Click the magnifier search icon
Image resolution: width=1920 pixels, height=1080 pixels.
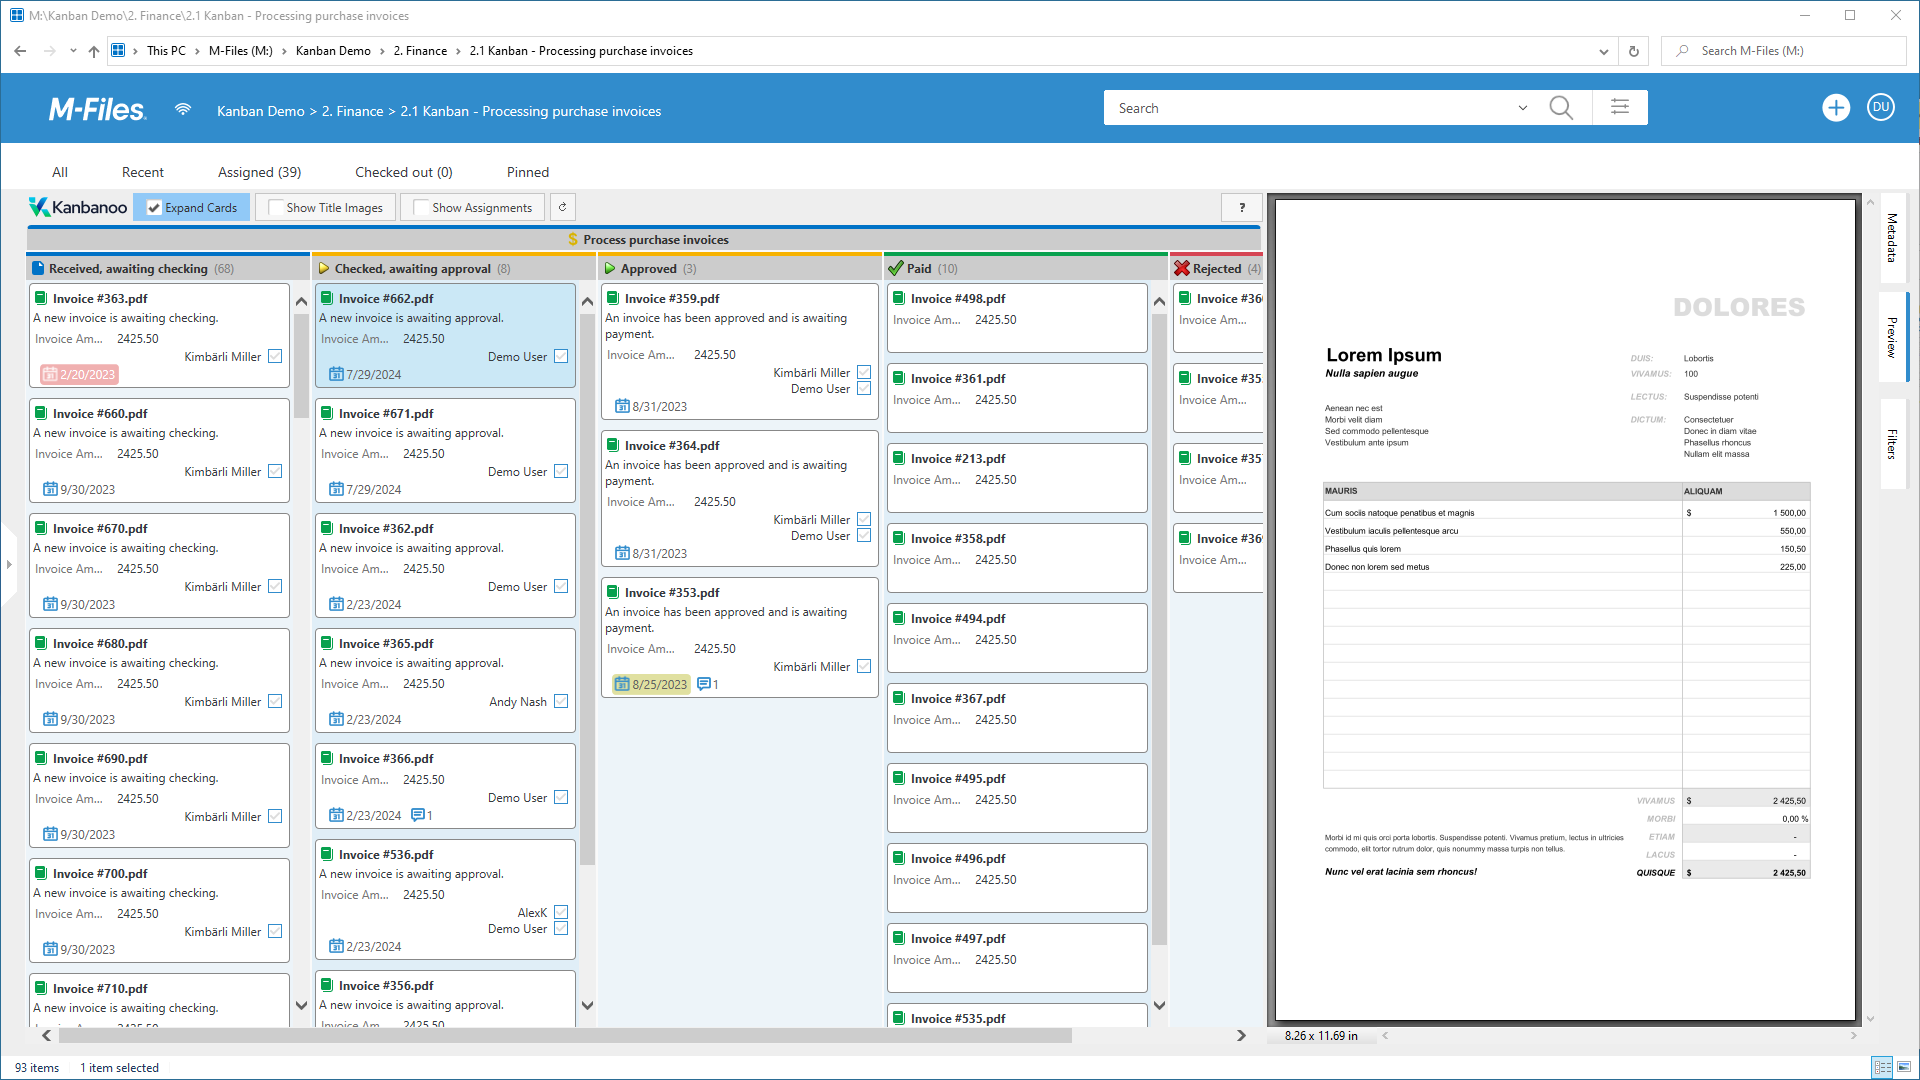(1560, 108)
